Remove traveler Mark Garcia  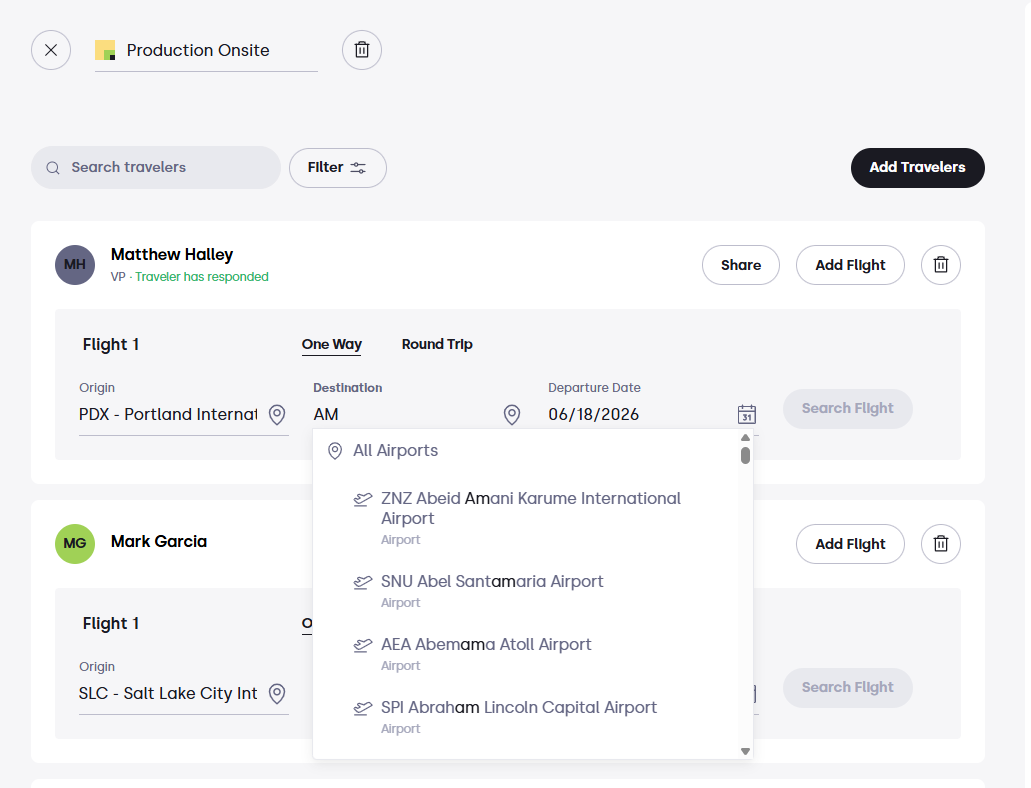click(941, 544)
